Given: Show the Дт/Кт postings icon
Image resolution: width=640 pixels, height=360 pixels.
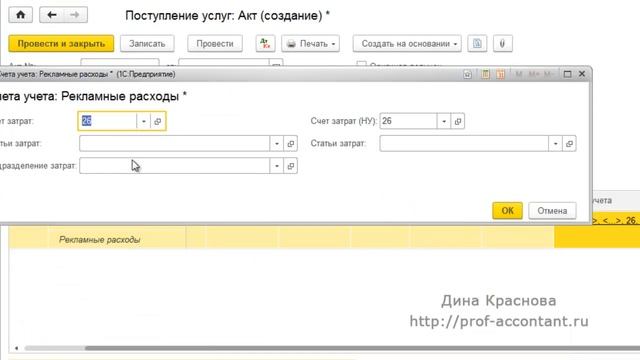Looking at the screenshot, I should point(265,44).
